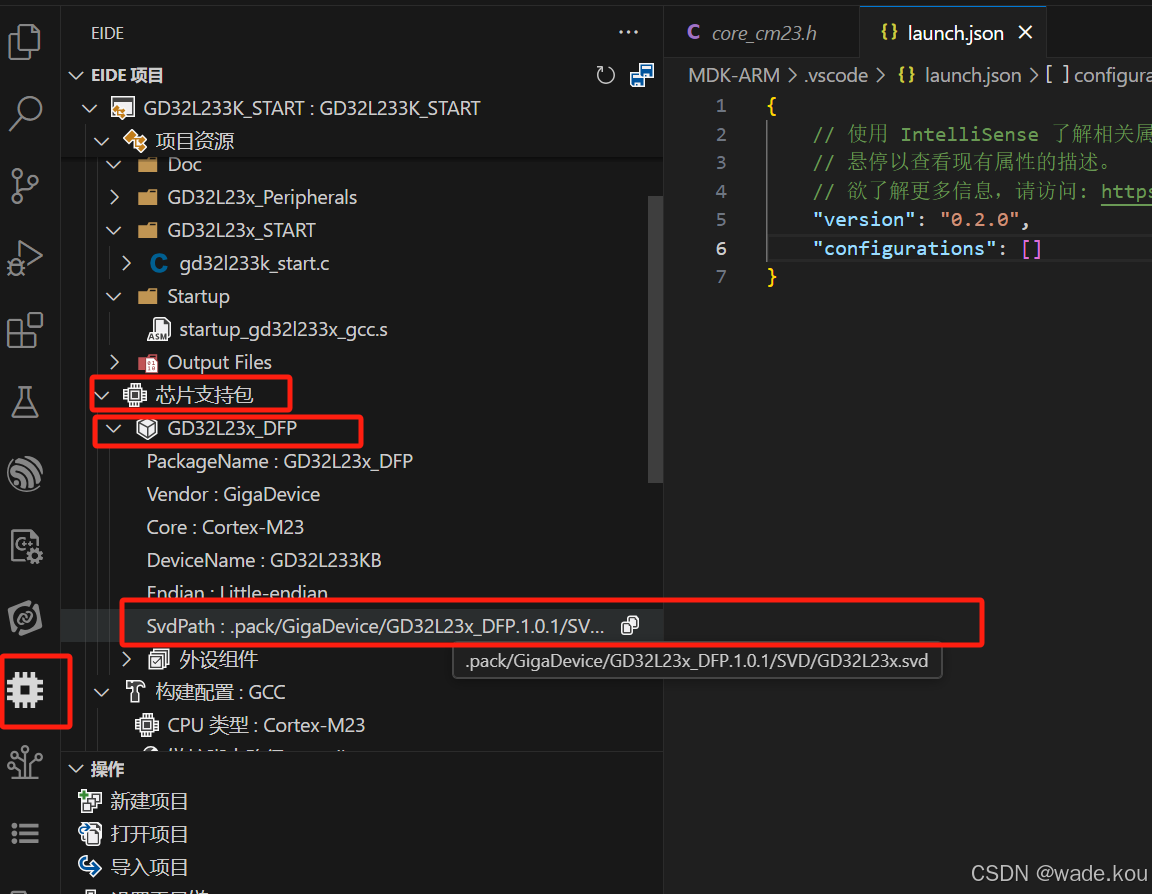
Task: Copy the SvdPath using its copy icon
Action: coord(629,623)
